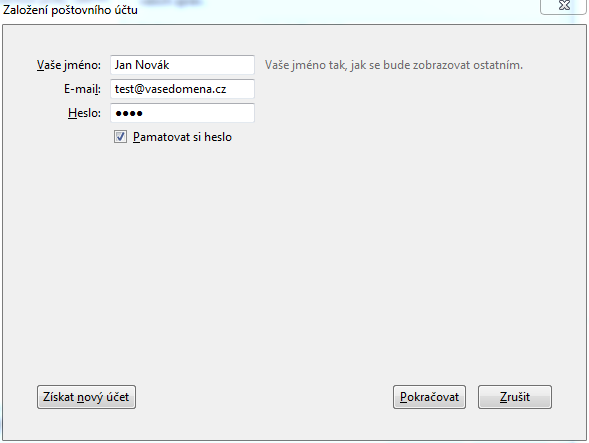The height and width of the screenshot is (443, 589).
Task: Focus the E-mail address input field
Action: [182, 89]
